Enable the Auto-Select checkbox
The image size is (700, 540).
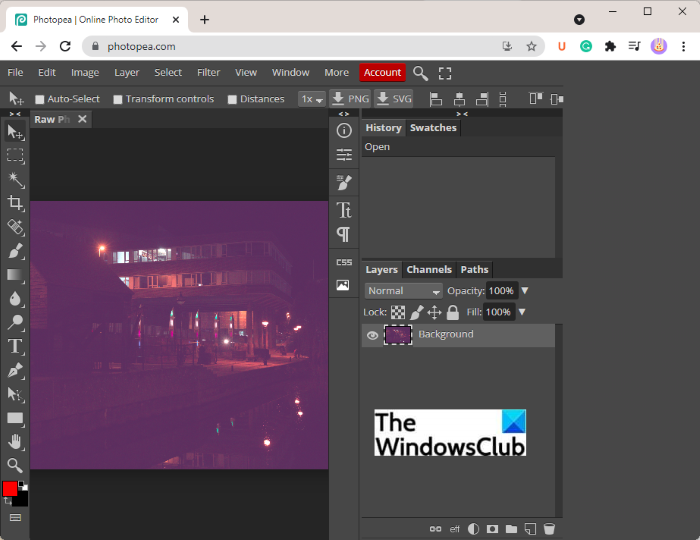click(40, 99)
